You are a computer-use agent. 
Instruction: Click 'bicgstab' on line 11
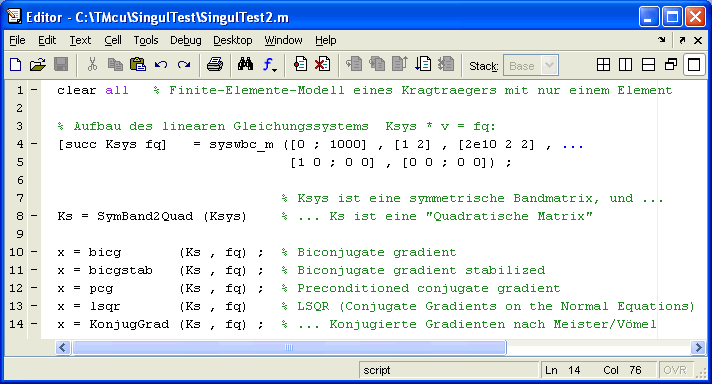(121, 270)
